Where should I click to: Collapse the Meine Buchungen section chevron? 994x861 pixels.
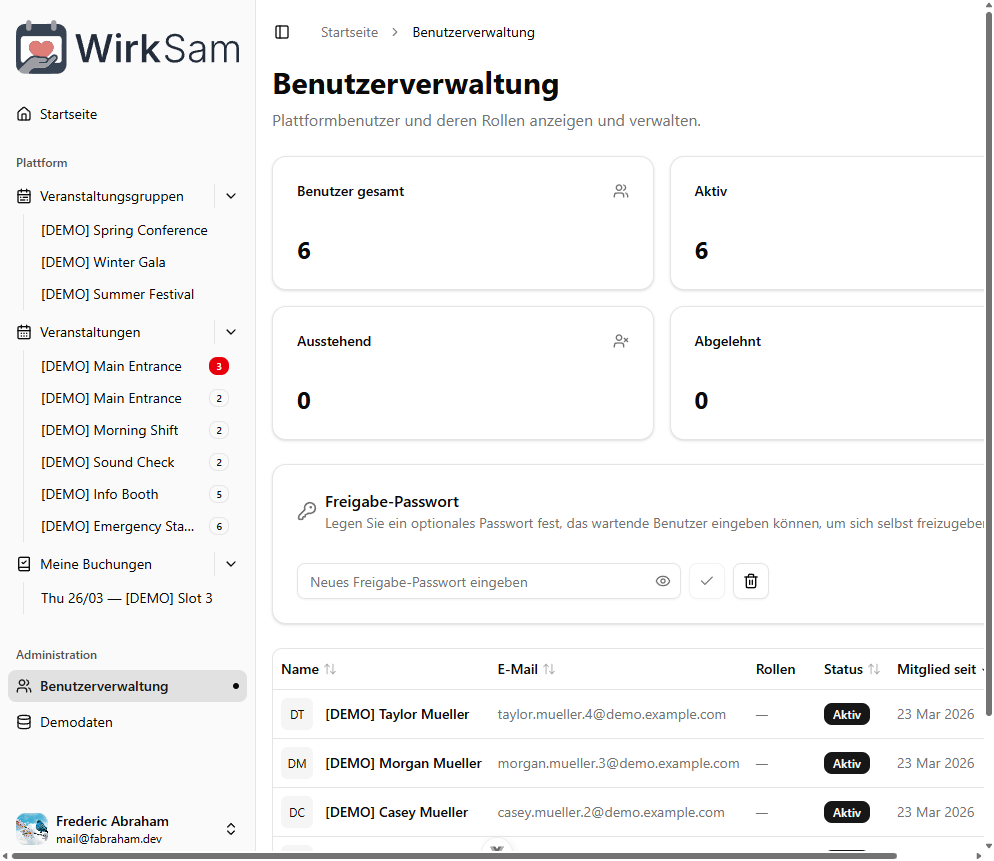(231, 564)
